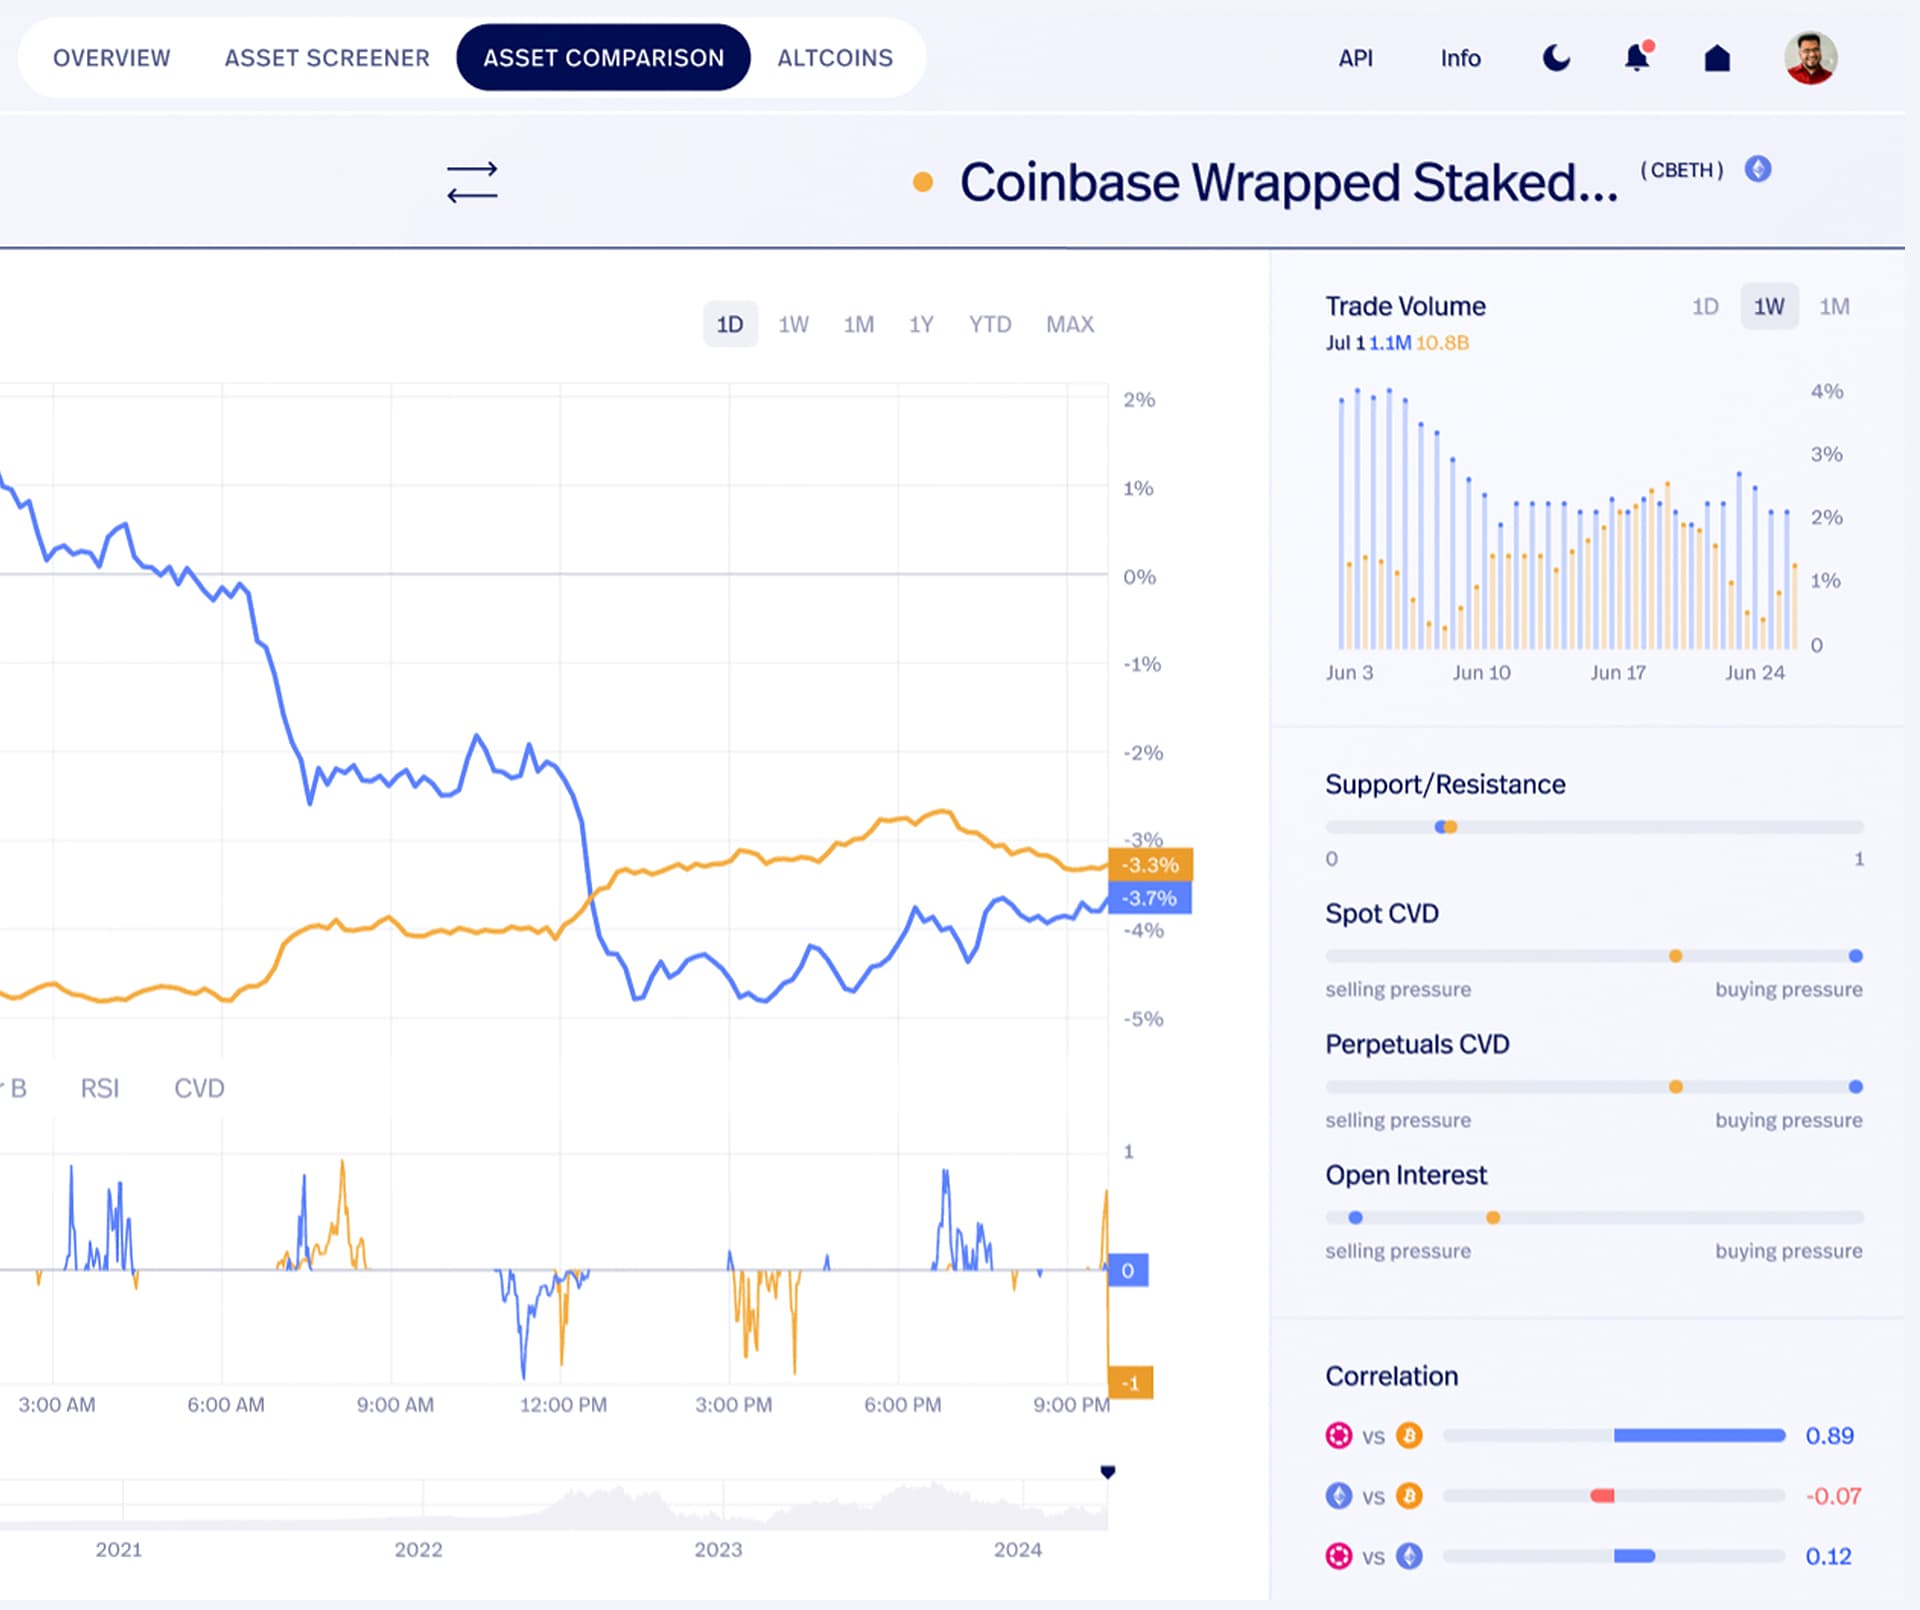Toggle dark mode moon icon
The width and height of the screenshot is (1920, 1610).
(1556, 58)
